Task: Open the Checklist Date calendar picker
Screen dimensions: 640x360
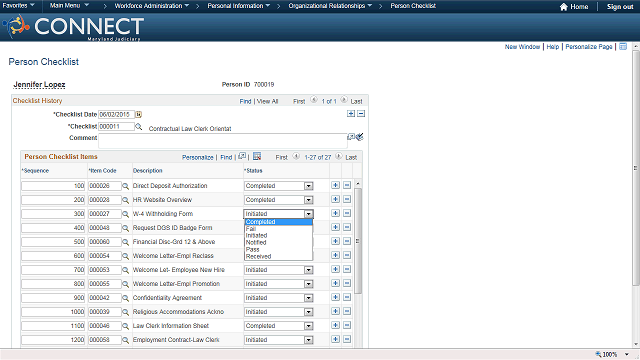Action: (138, 114)
